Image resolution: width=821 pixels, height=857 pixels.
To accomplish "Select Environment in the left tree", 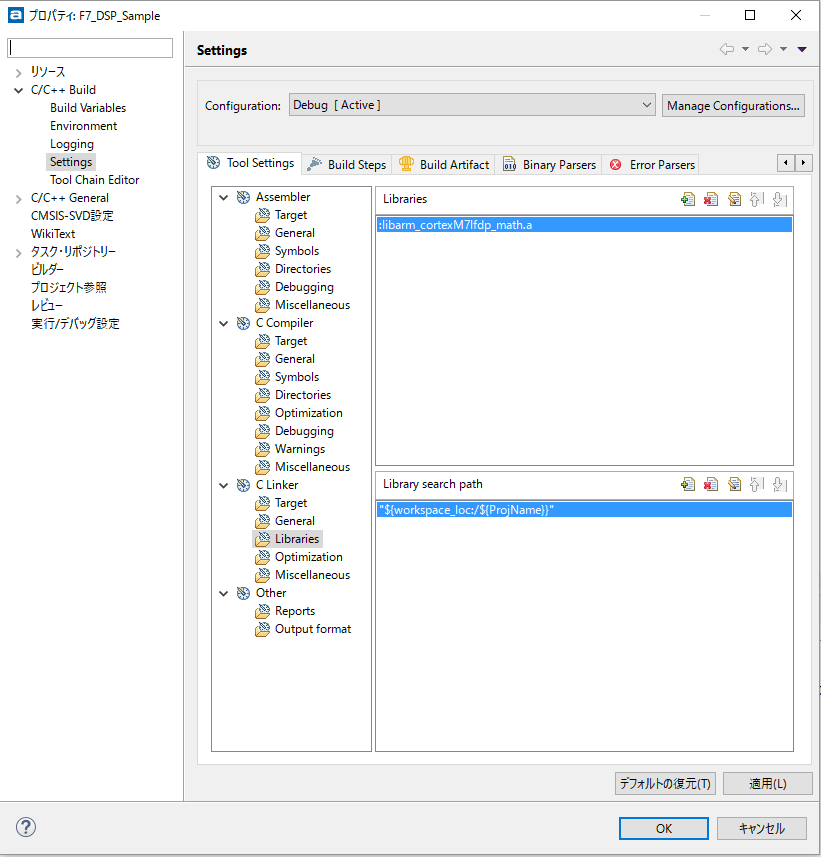I will pyautogui.click(x=84, y=126).
